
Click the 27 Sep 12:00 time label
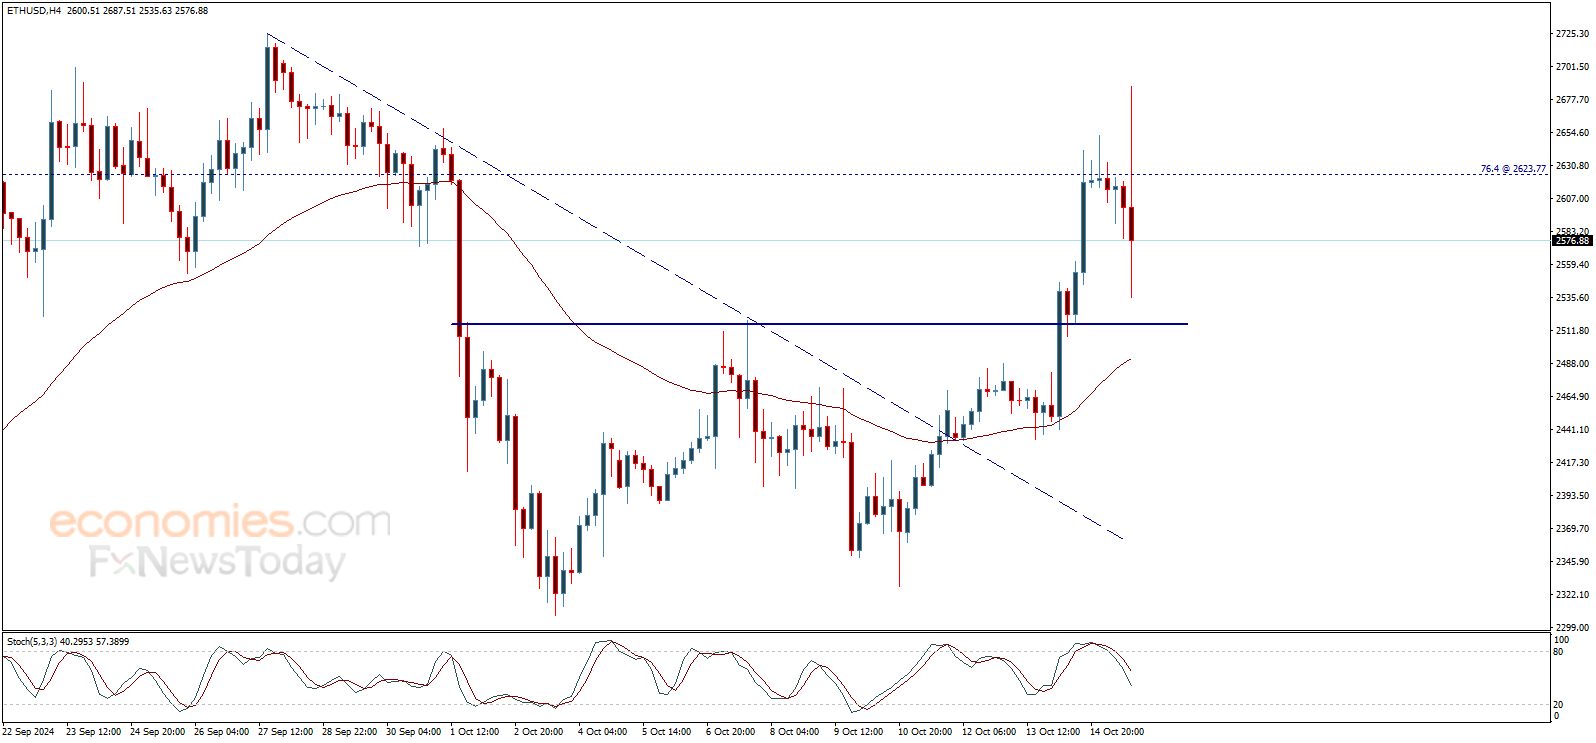click(285, 732)
